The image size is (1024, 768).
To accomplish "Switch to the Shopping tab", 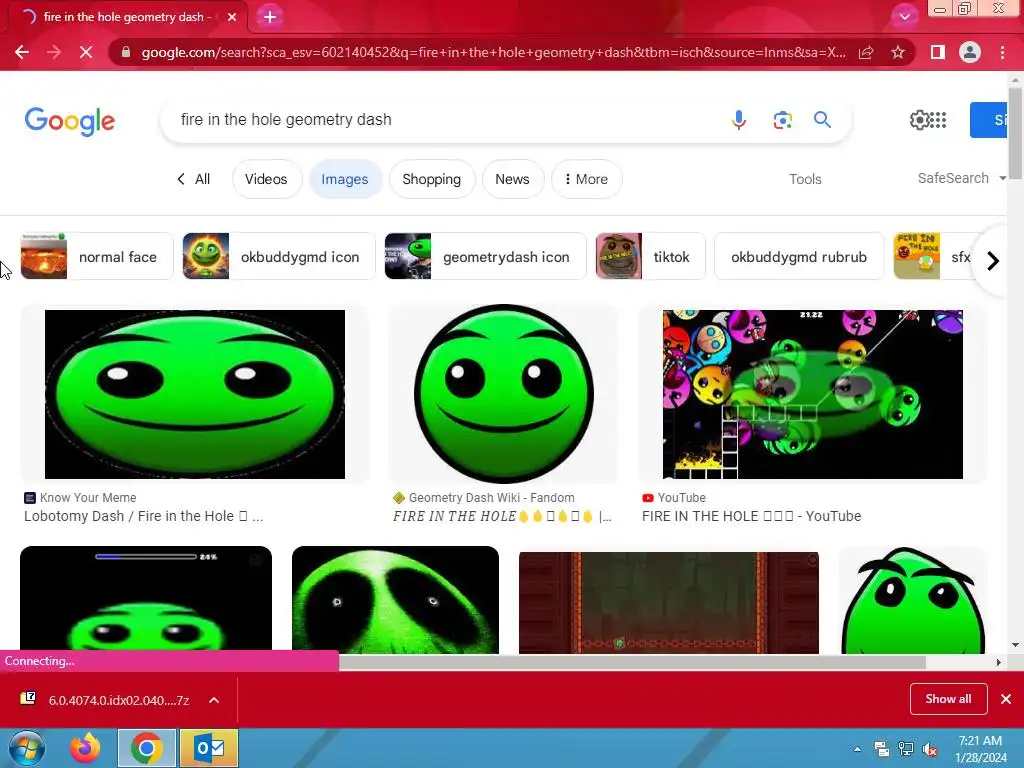I will pos(432,179).
